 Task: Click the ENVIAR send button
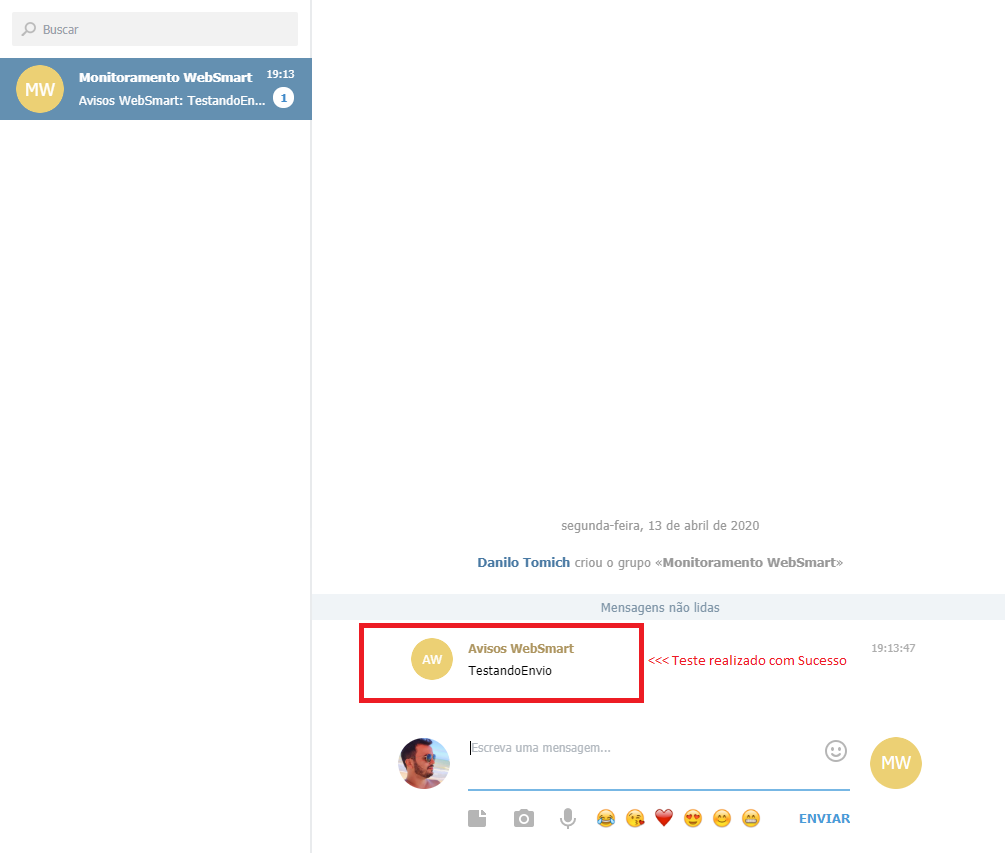click(x=824, y=818)
